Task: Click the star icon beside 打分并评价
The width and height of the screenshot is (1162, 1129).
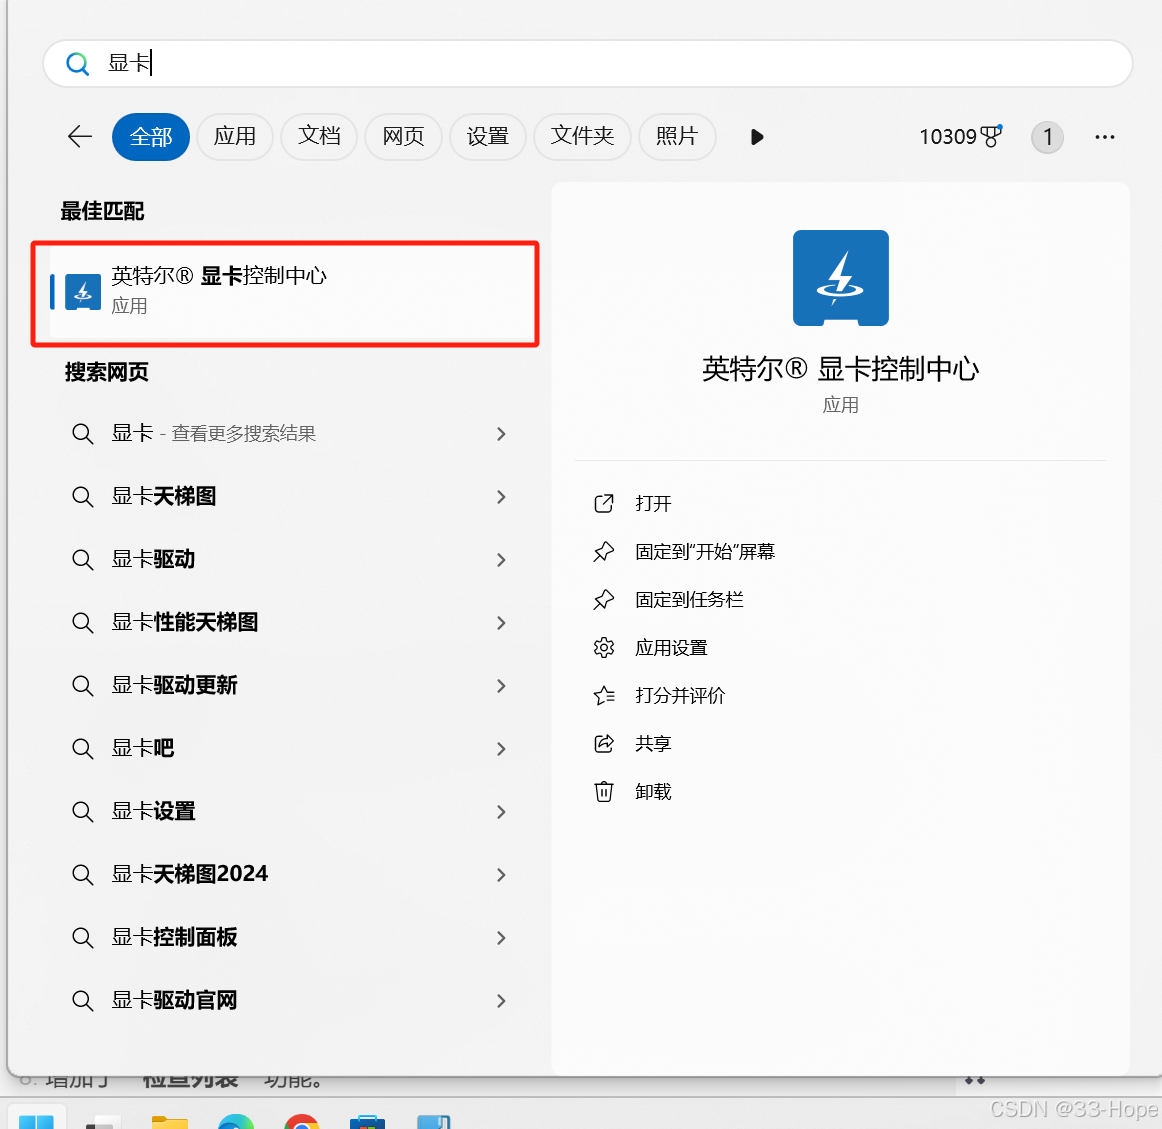Action: click(x=604, y=695)
